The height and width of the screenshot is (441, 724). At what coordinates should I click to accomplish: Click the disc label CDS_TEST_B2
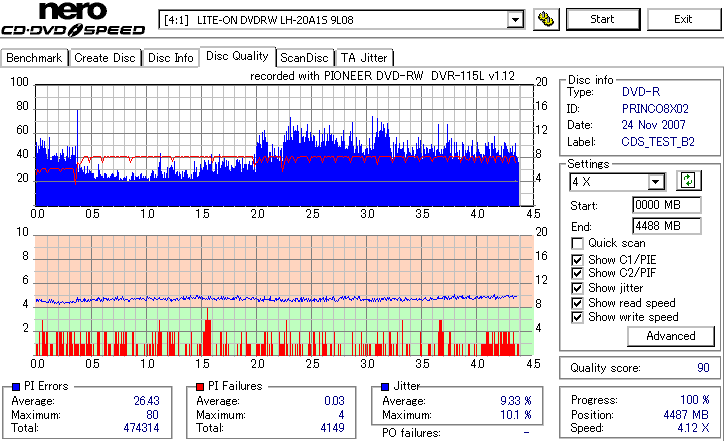tap(658, 142)
